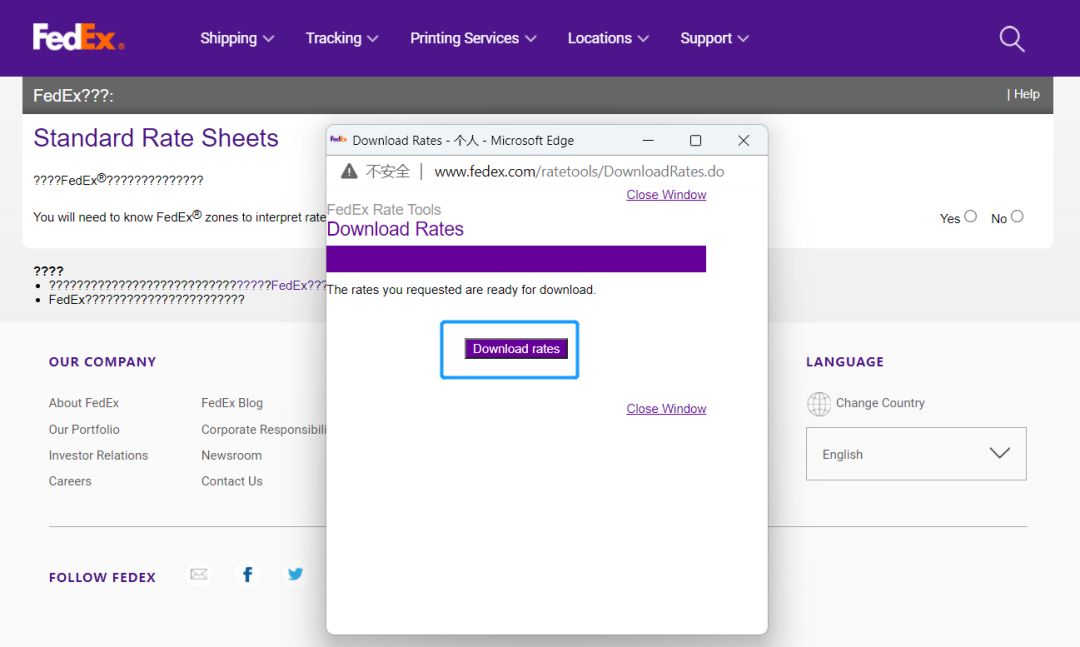Viewport: 1080px width, 647px height.
Task: Open the Investor Relations link
Action: coord(98,455)
